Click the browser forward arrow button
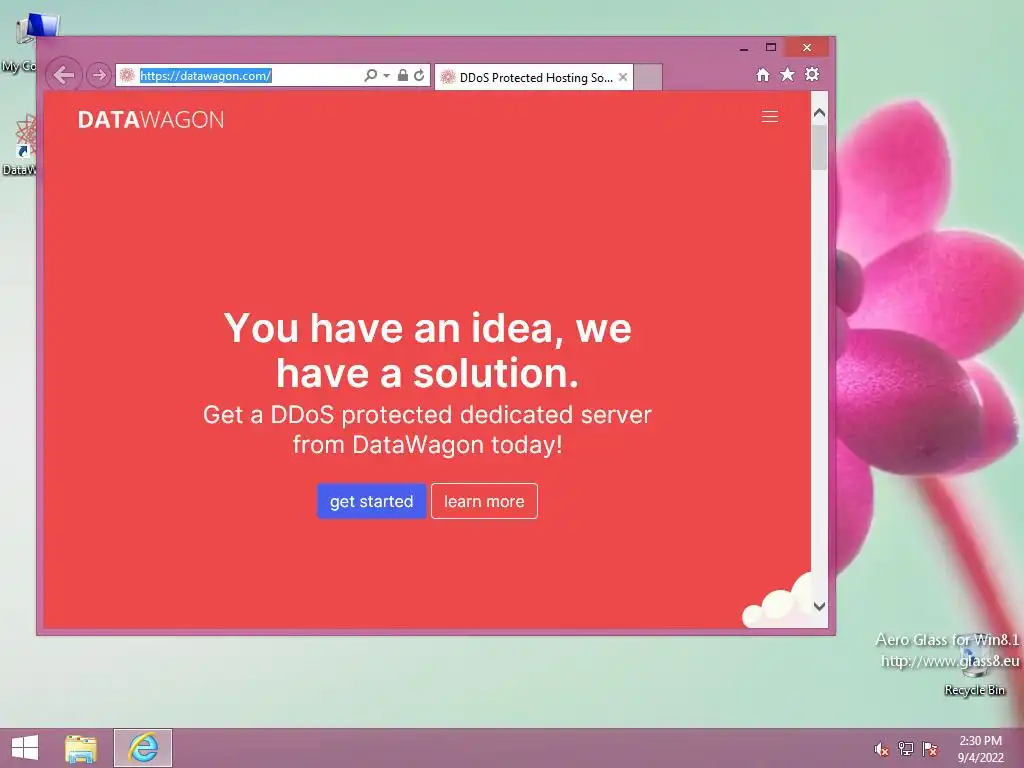This screenshot has height=768, width=1024. point(99,75)
